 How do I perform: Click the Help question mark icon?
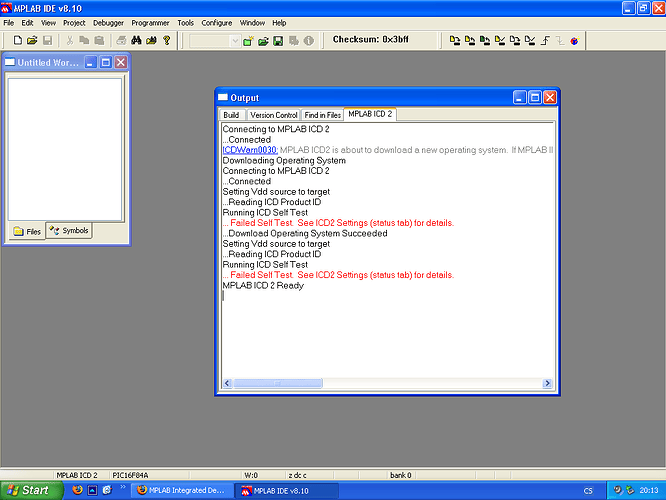tap(166, 40)
